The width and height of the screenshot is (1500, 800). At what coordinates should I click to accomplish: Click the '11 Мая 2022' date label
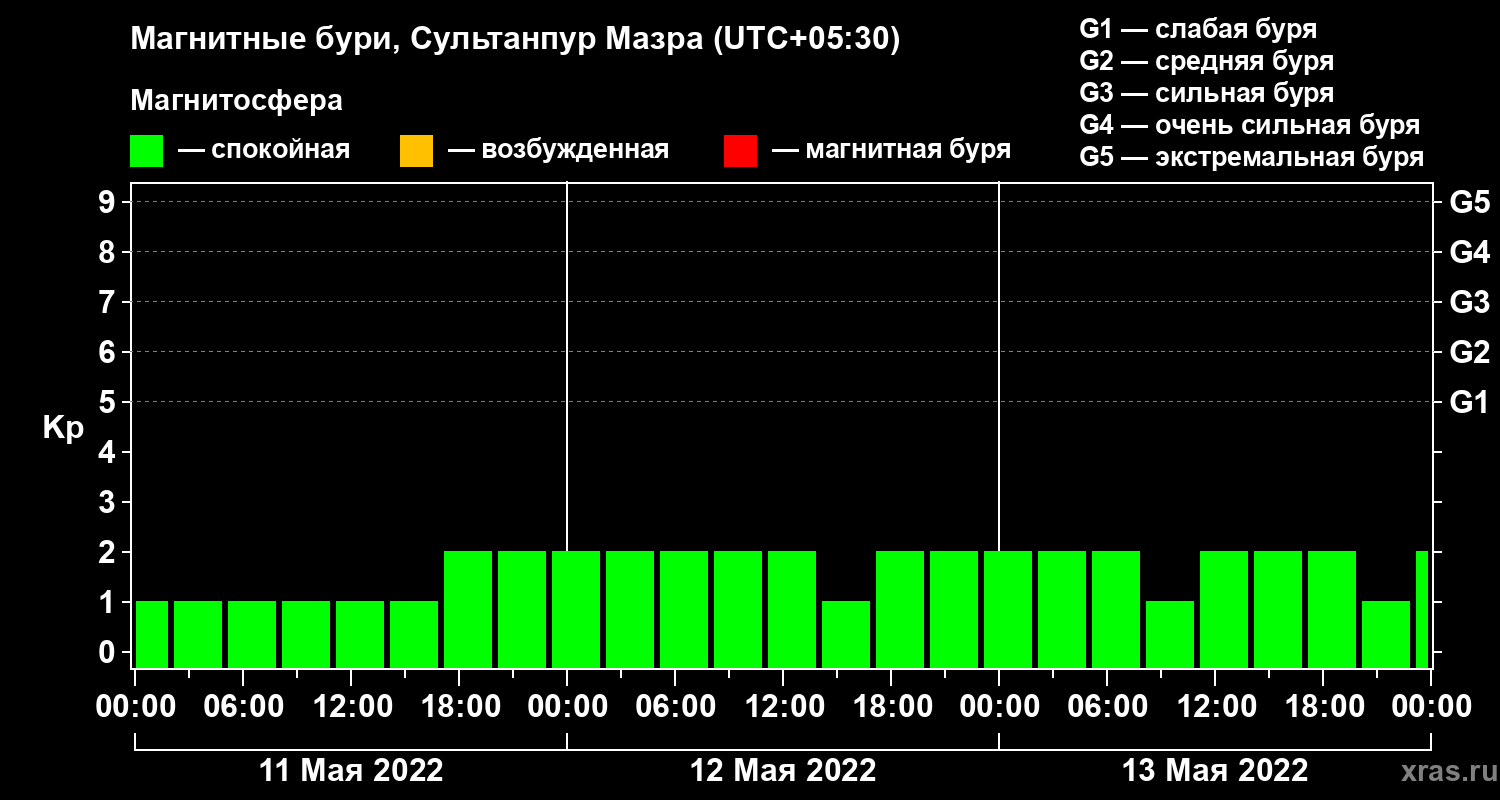click(351, 770)
